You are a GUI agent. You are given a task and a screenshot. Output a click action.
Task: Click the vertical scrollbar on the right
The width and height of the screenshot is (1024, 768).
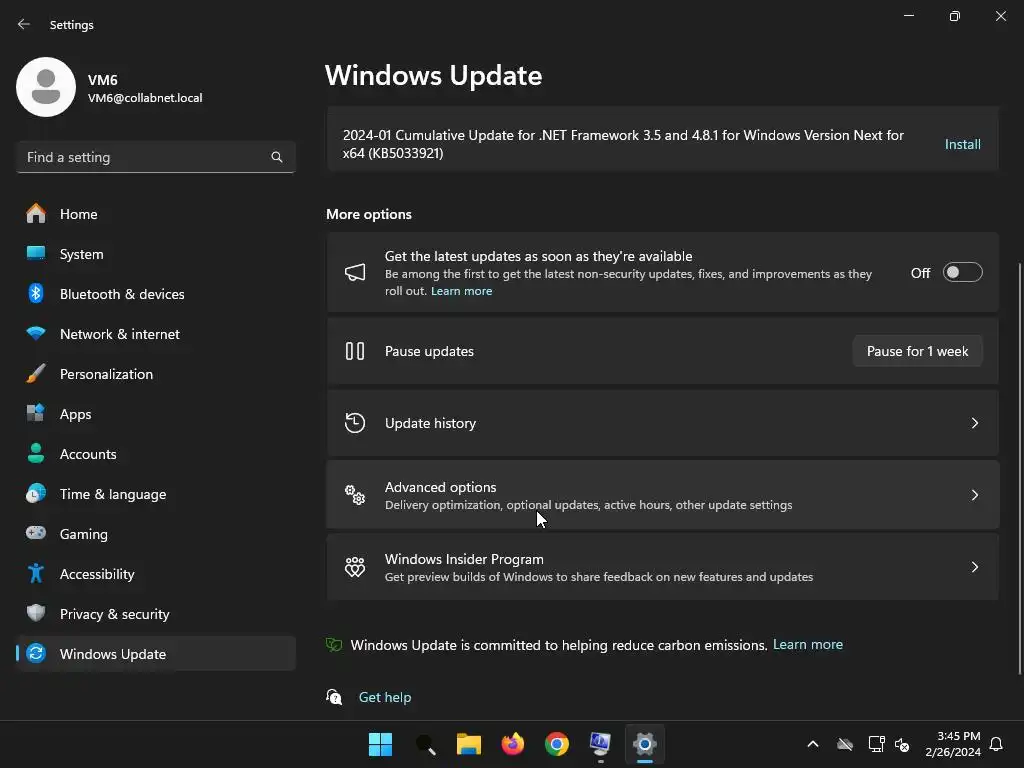tap(1019, 468)
